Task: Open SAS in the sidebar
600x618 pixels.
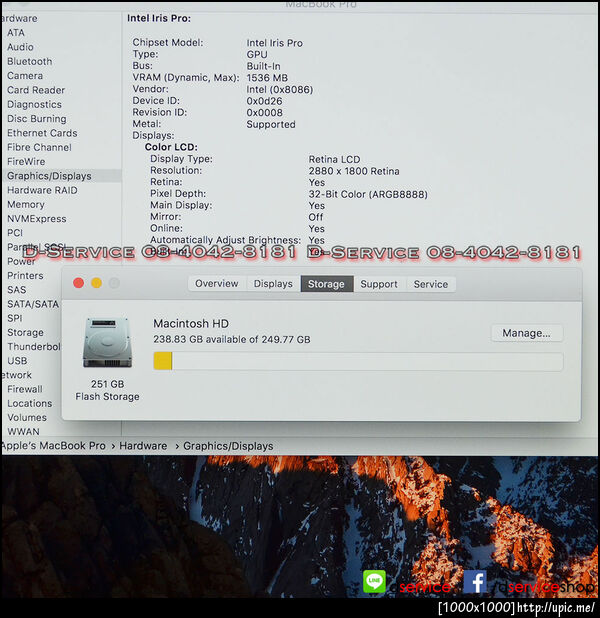Action: point(17,290)
